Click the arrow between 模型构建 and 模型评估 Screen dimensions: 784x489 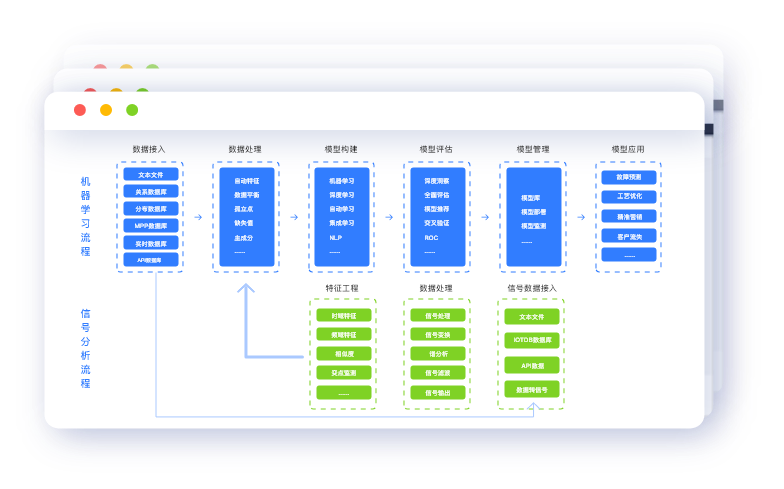coord(390,217)
